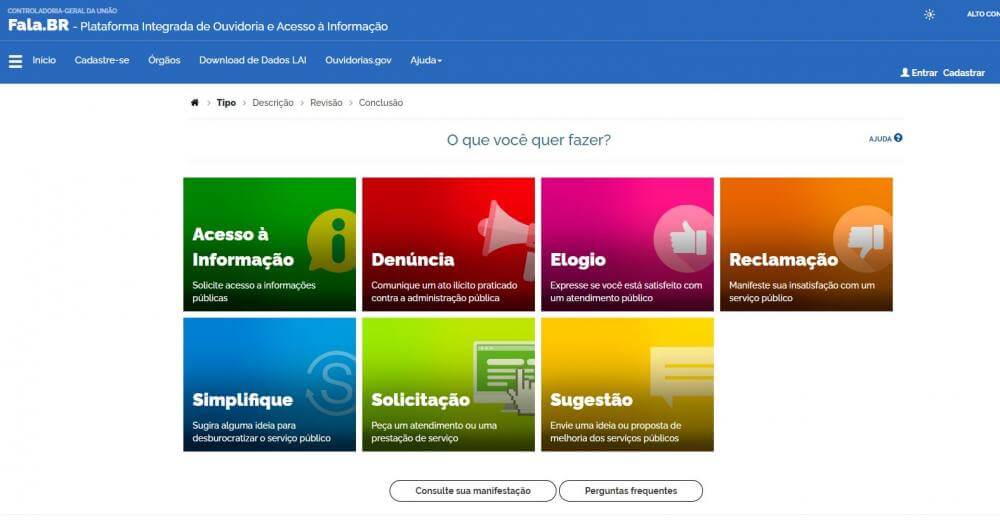This screenshot has width=1000, height=520.
Task: Select the Revisão breadcrumb step
Action: pyautogui.click(x=326, y=103)
